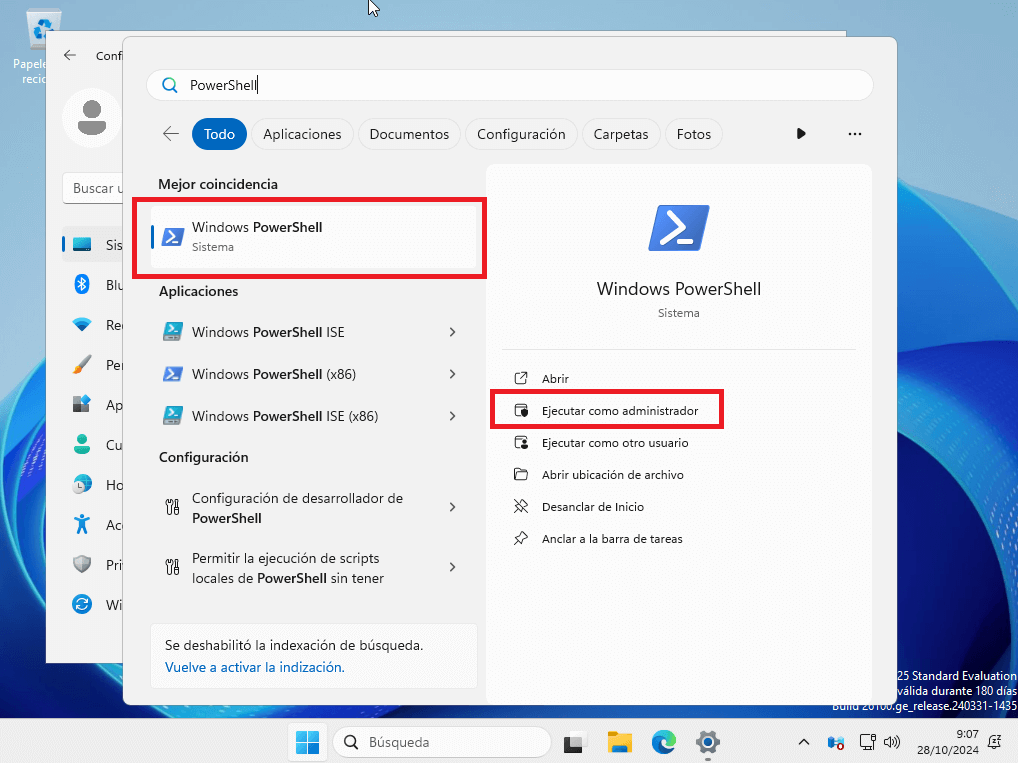Switch to the Aplicaciones filter

coord(302,134)
